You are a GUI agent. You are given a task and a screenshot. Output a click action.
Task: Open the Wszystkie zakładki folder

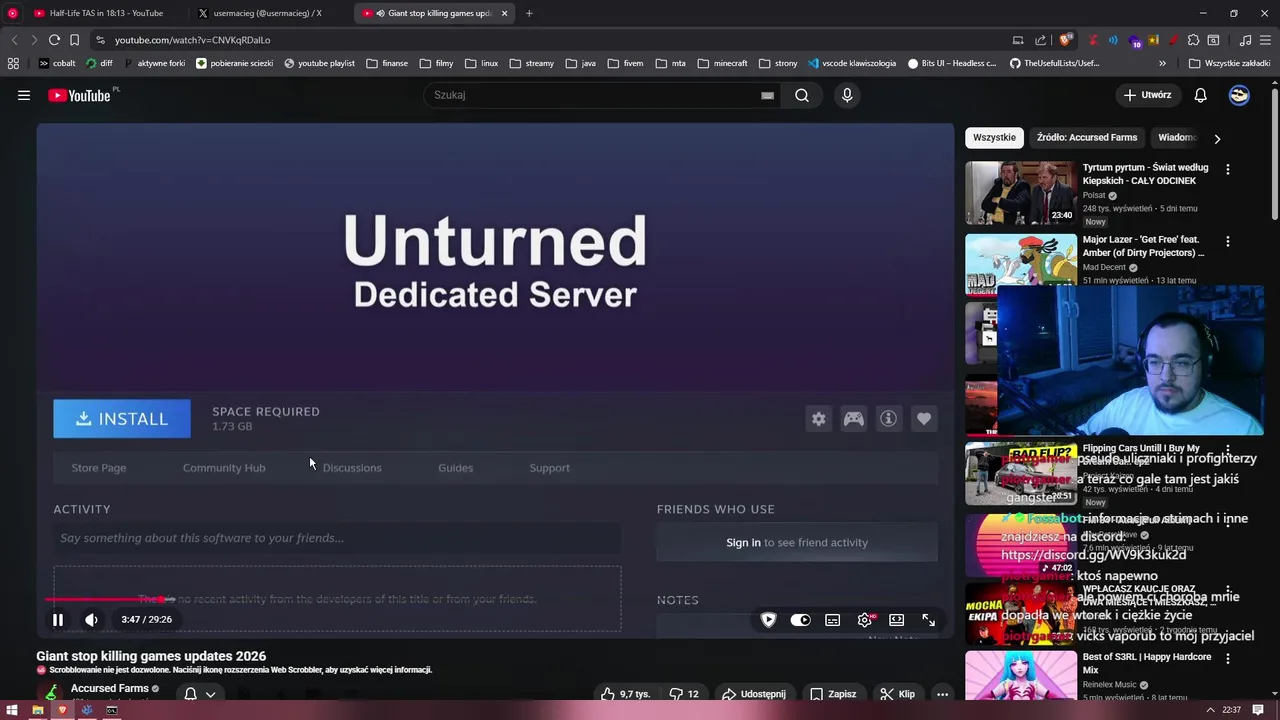point(1229,63)
